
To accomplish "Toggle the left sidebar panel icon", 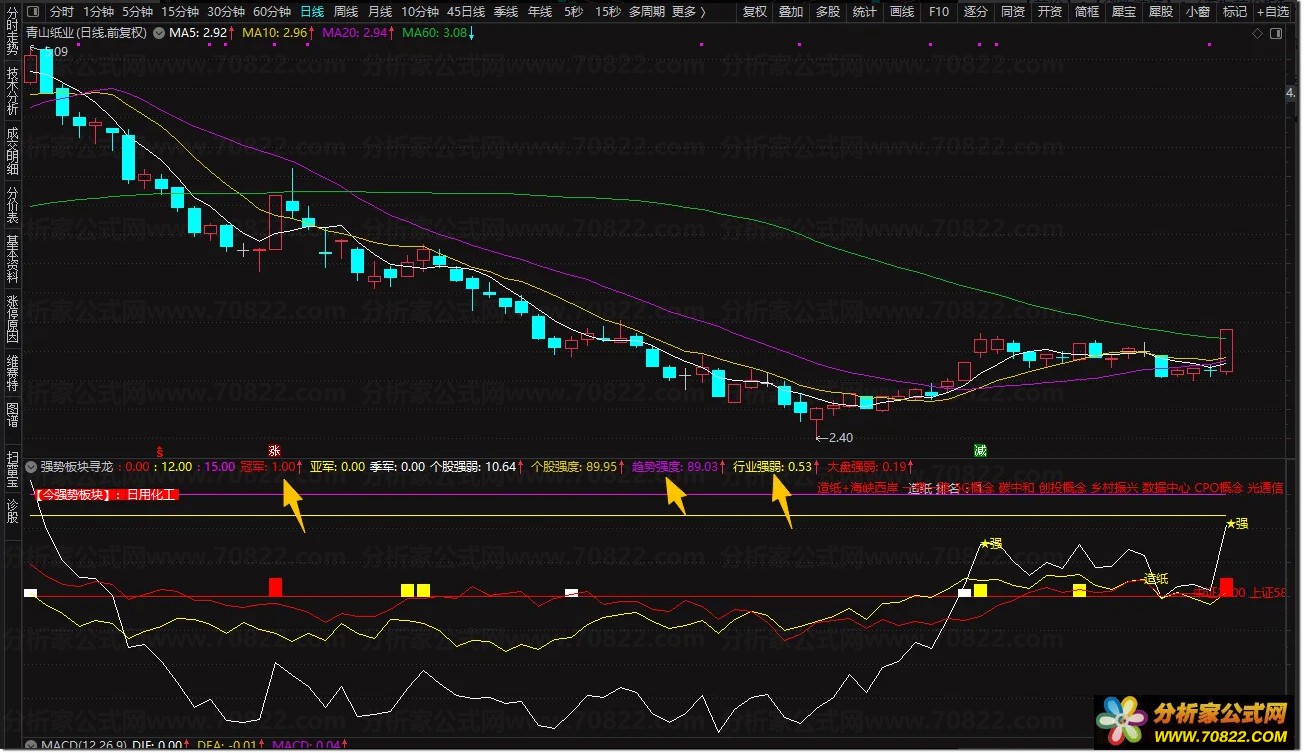I will (32, 11).
